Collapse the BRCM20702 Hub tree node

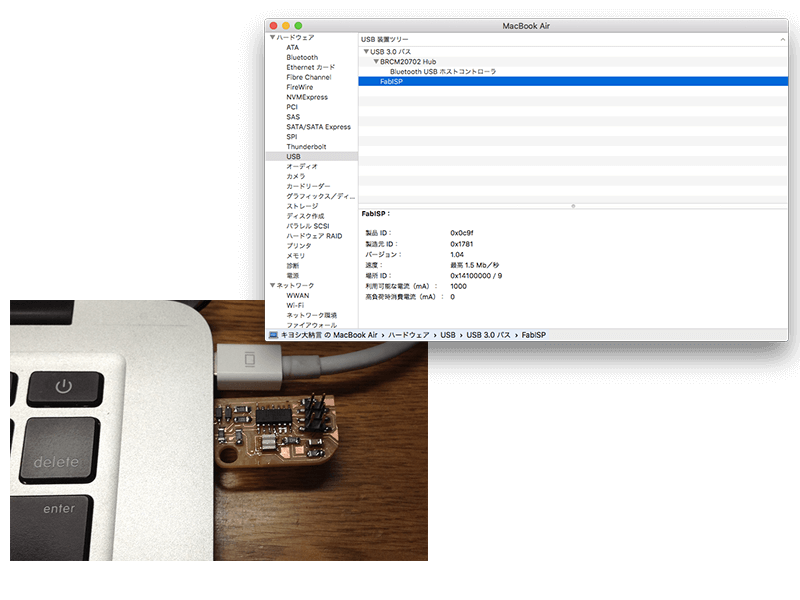coord(376,61)
